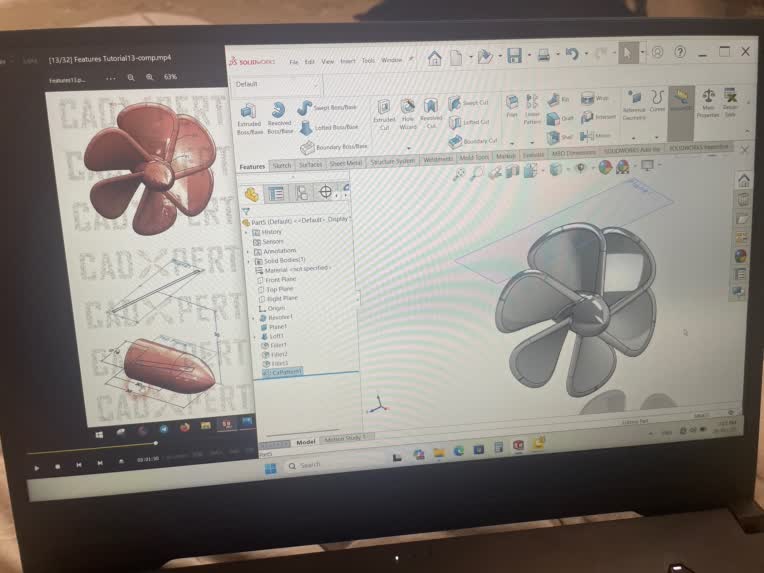Select the Shell tool
Image resolution: width=764 pixels, height=573 pixels.
coord(559,137)
